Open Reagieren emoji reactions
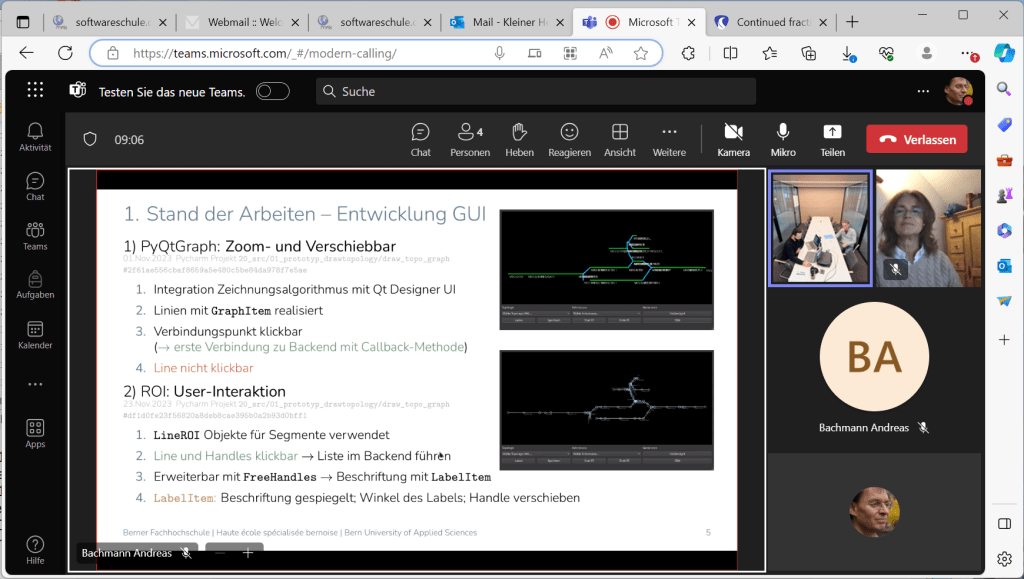 pos(569,139)
